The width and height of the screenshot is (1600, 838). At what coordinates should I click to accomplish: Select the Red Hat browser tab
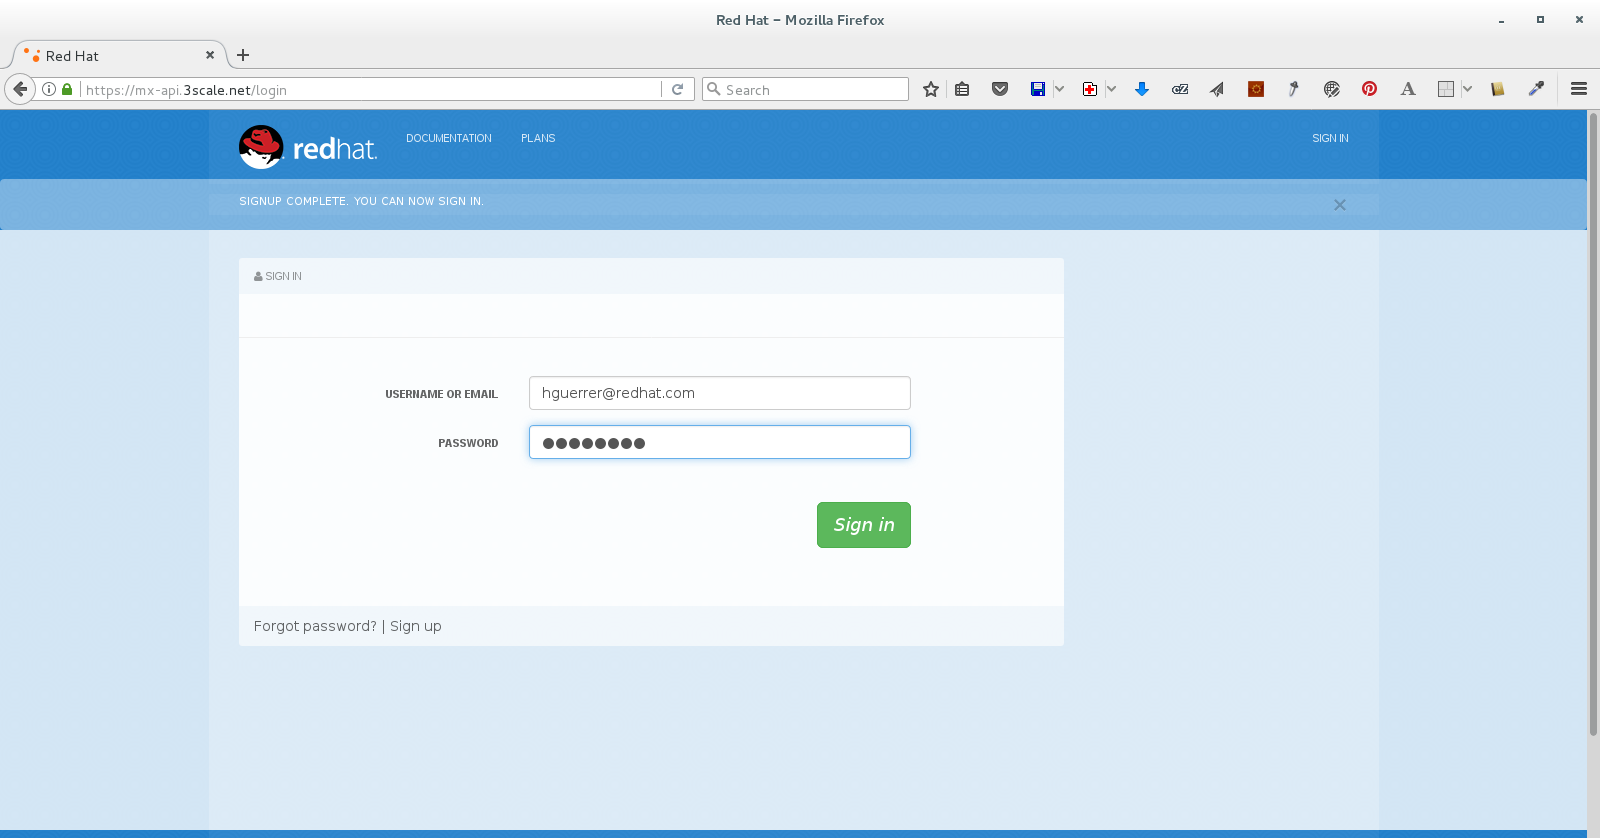pos(118,55)
